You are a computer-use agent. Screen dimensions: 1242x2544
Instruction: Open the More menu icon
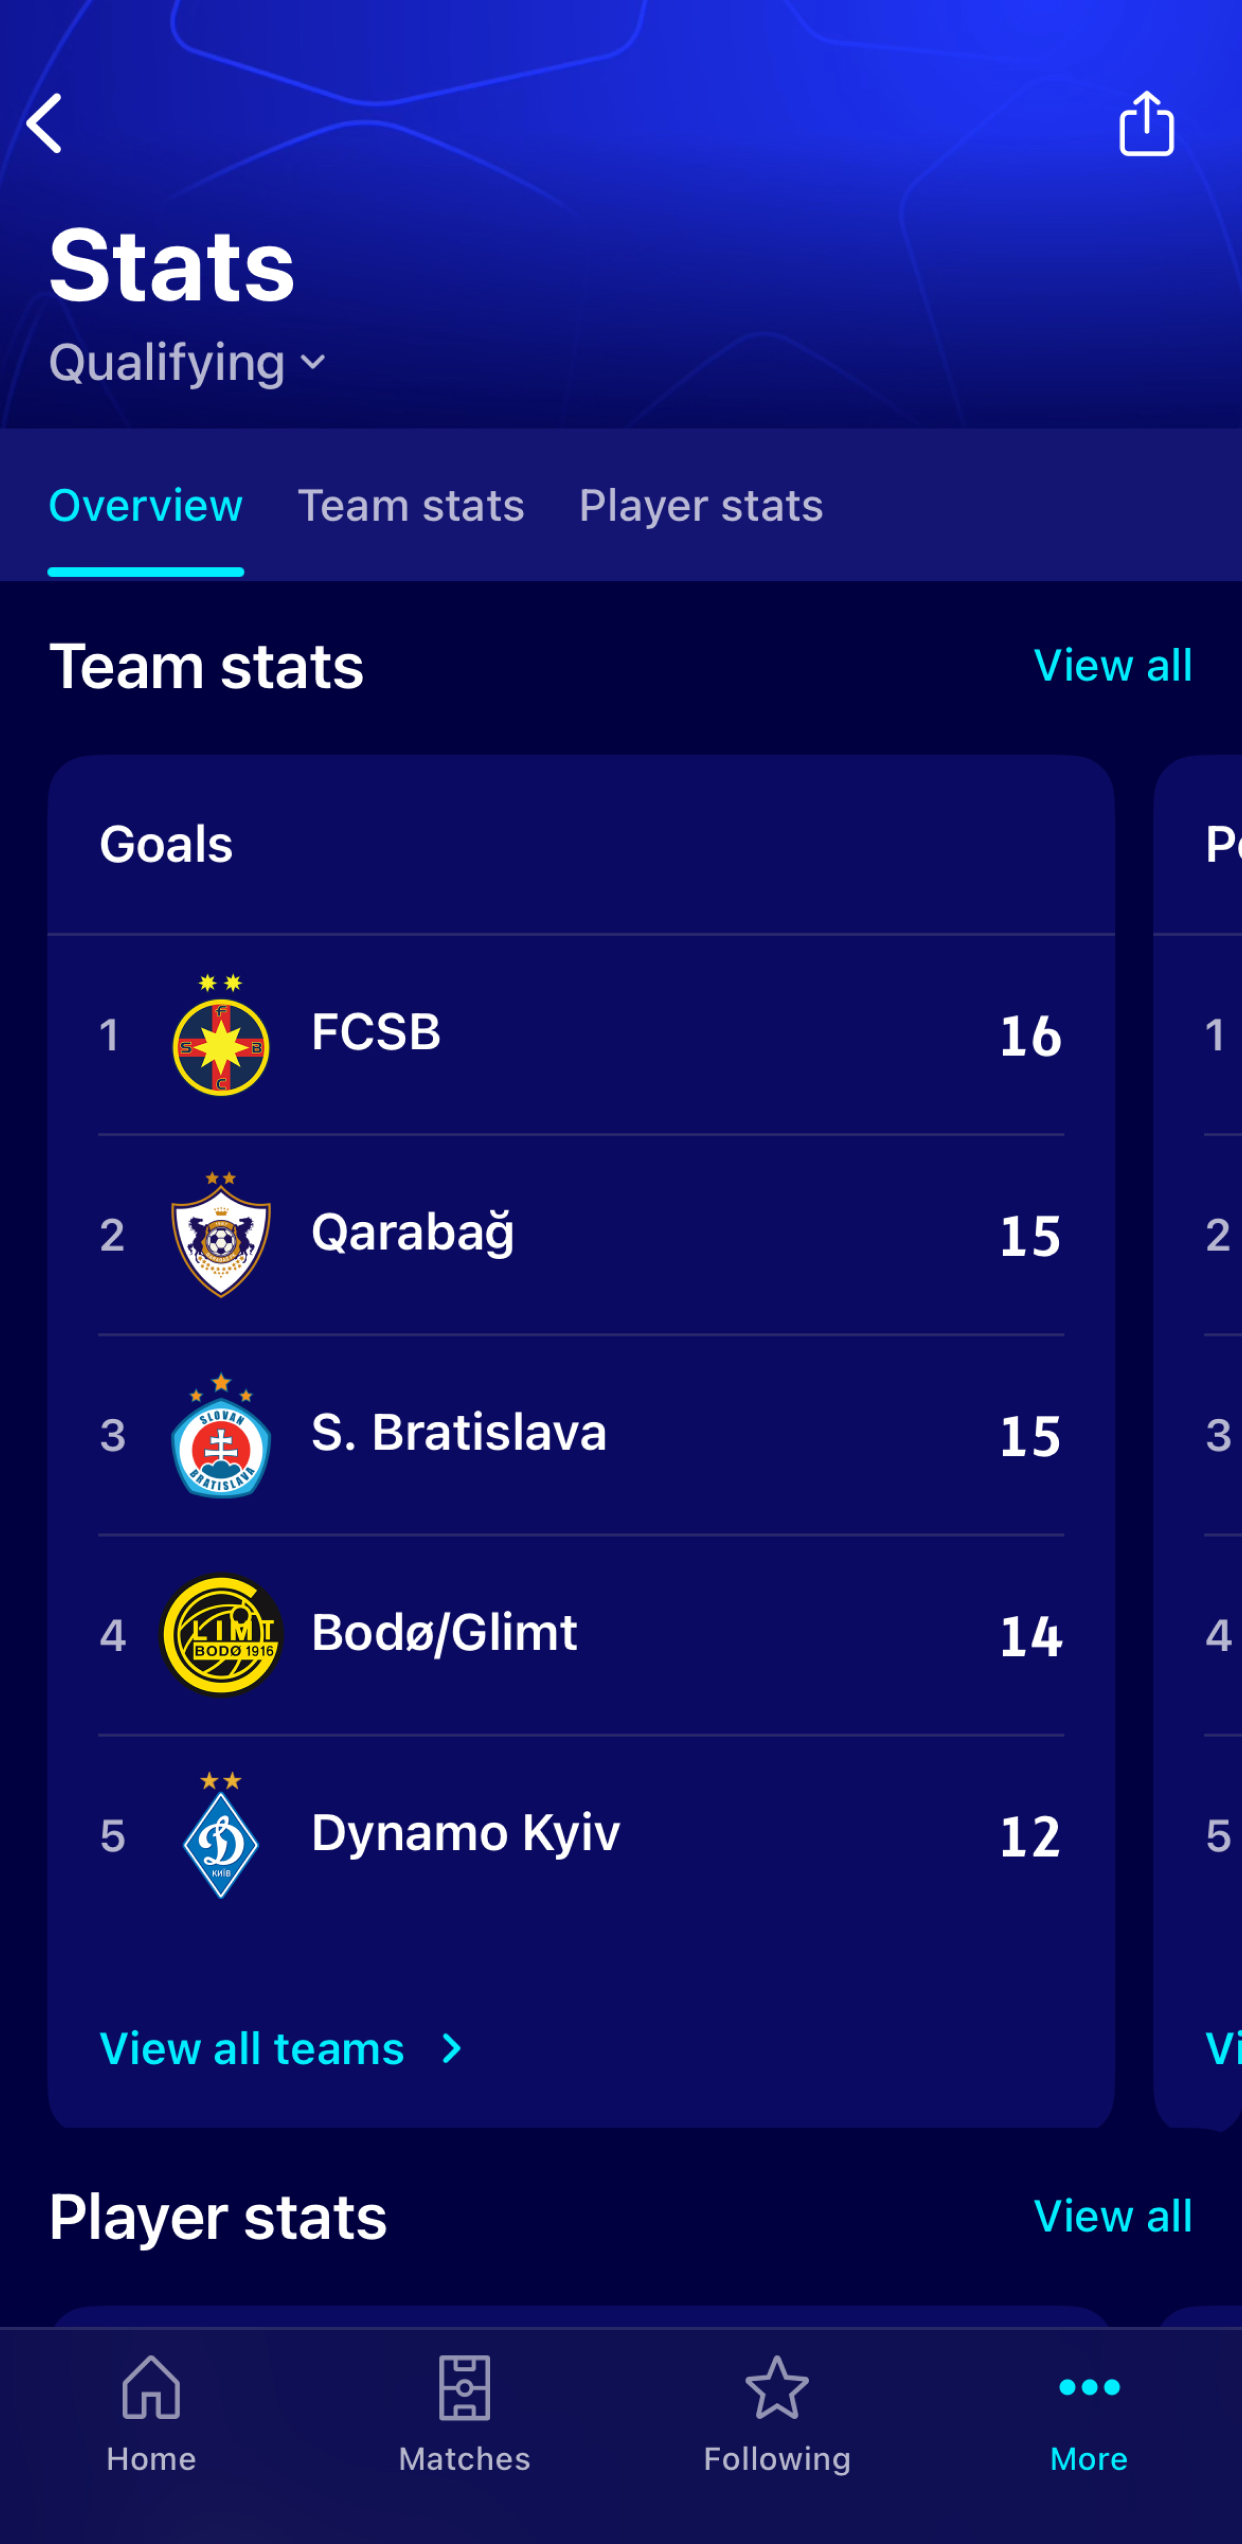[x=1088, y=2390]
